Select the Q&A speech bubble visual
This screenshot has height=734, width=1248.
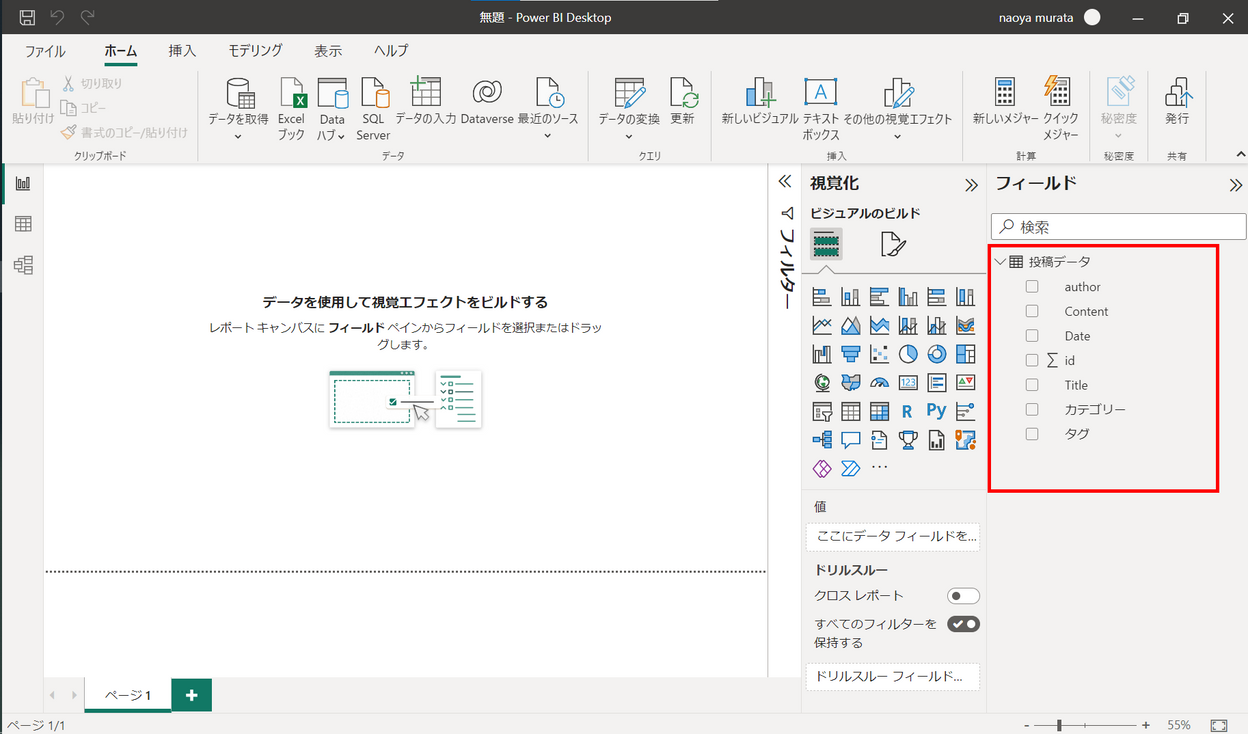851,439
